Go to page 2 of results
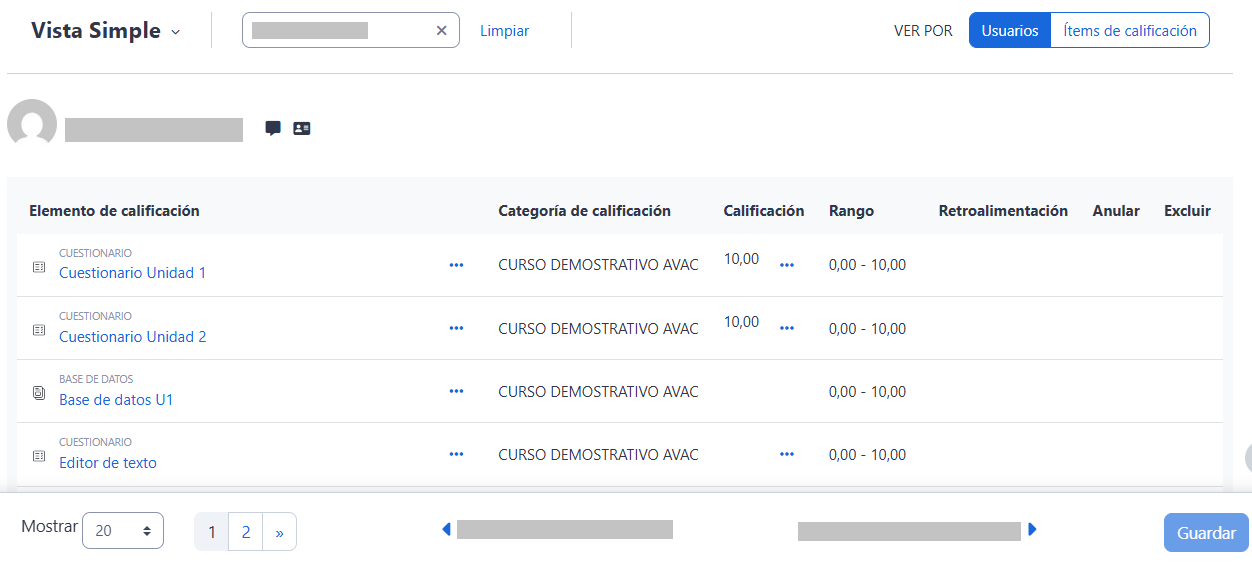This screenshot has height=565, width=1252. 245,532
